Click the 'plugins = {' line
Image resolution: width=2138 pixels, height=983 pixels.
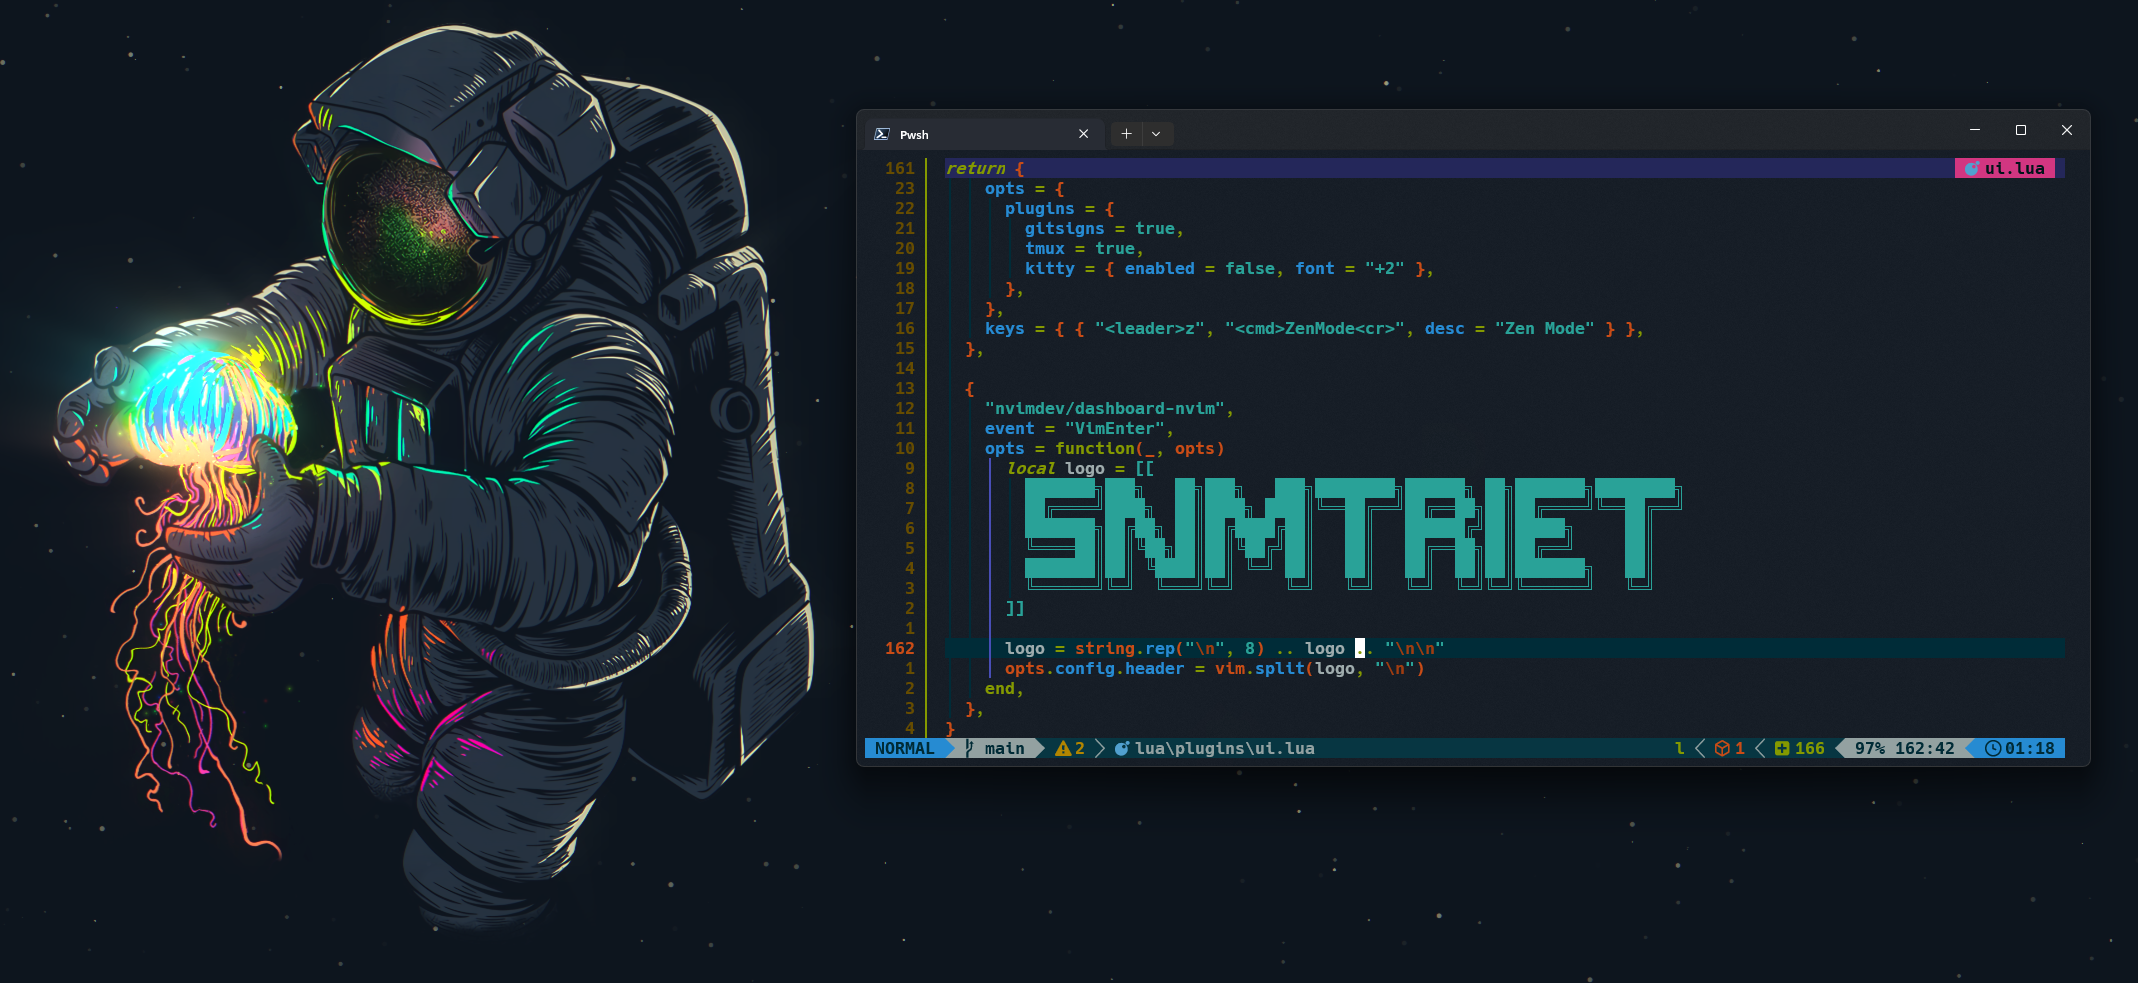tap(1059, 208)
